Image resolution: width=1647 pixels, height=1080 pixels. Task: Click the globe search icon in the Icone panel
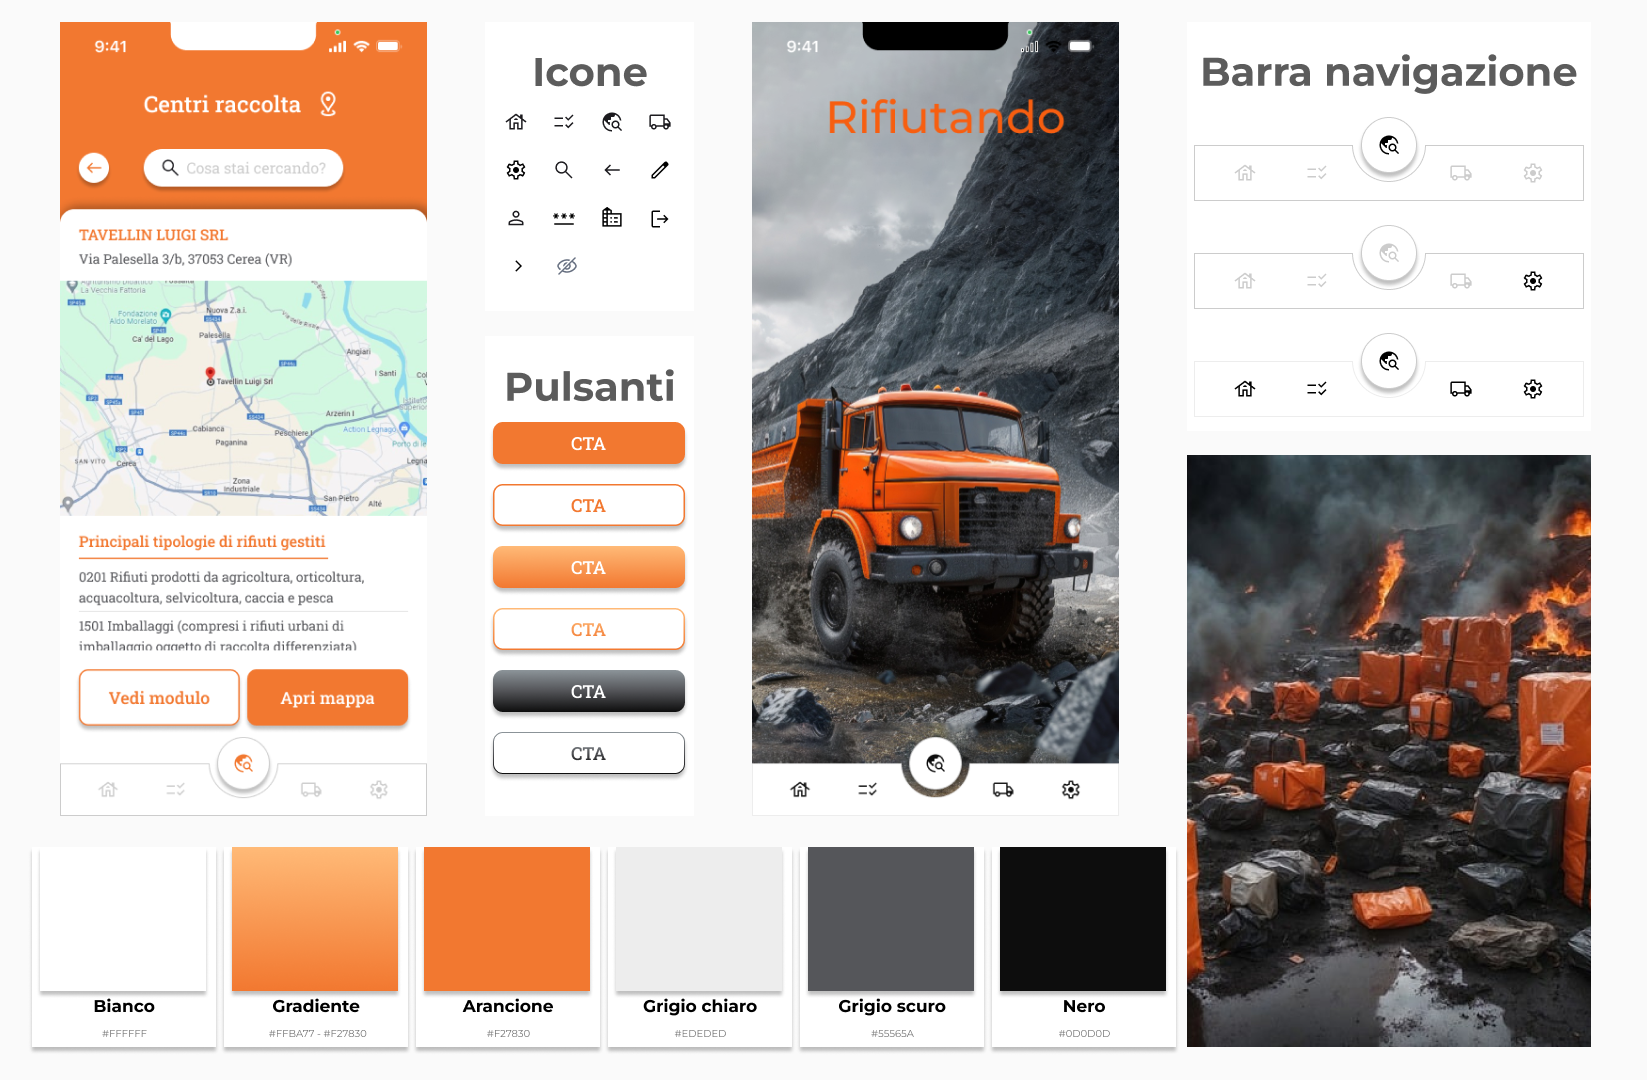(612, 122)
